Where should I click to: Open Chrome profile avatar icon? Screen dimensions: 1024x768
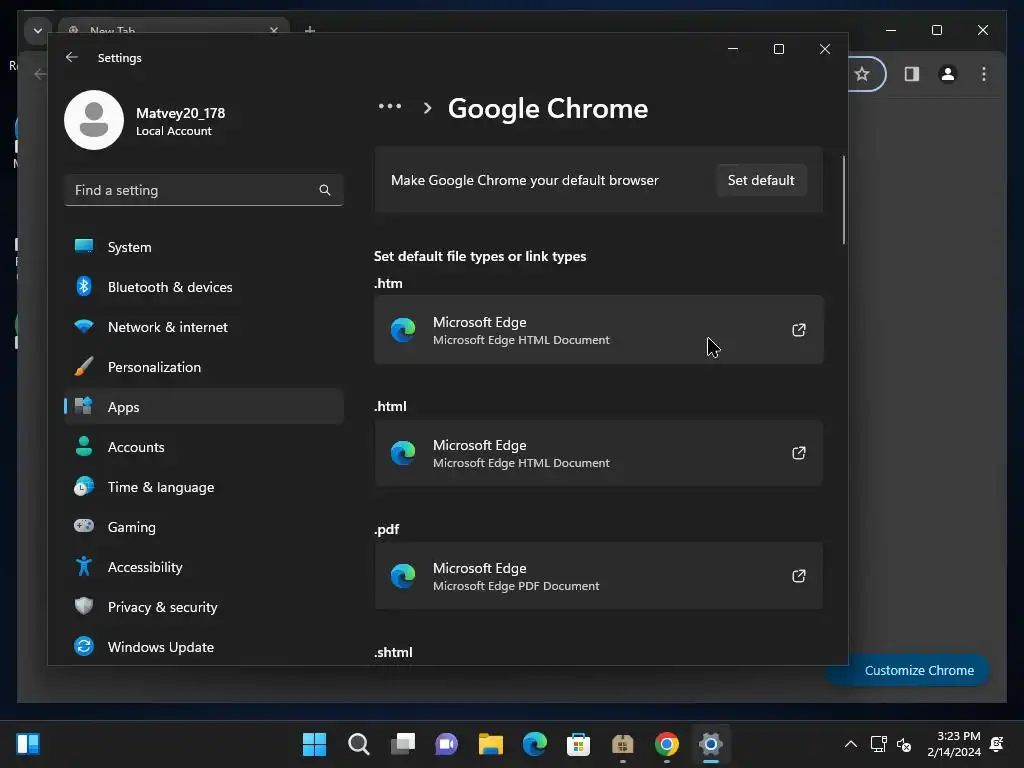[x=948, y=74]
